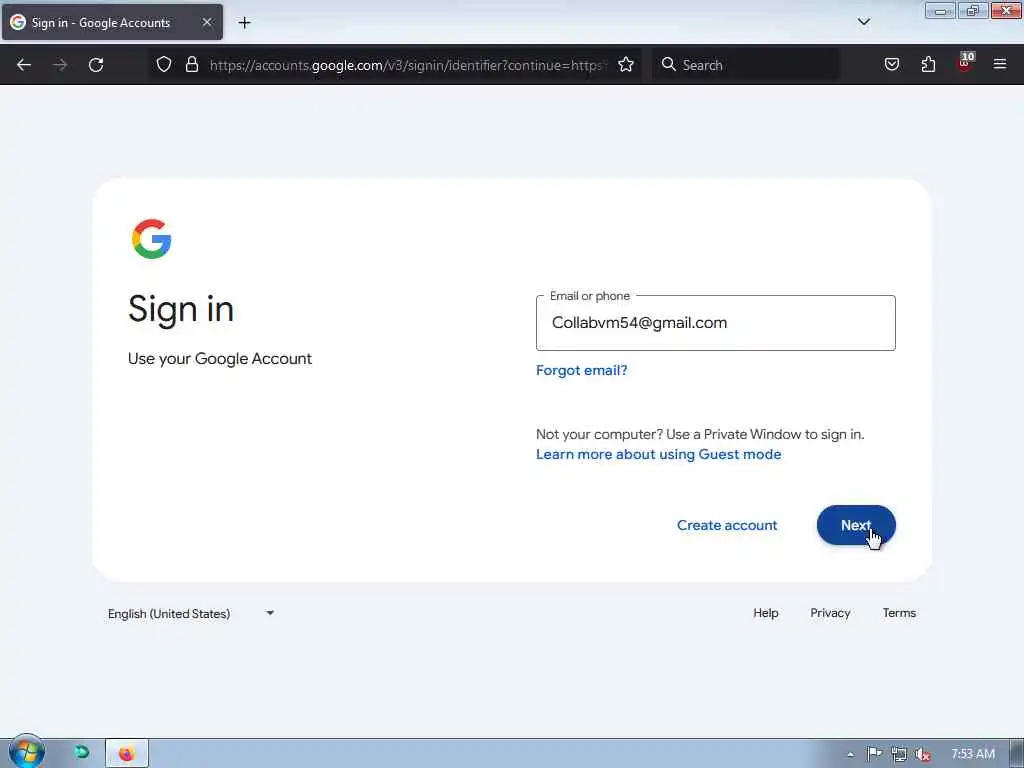Restore down the Firefox window
The width and height of the screenshot is (1024, 768).
click(972, 10)
